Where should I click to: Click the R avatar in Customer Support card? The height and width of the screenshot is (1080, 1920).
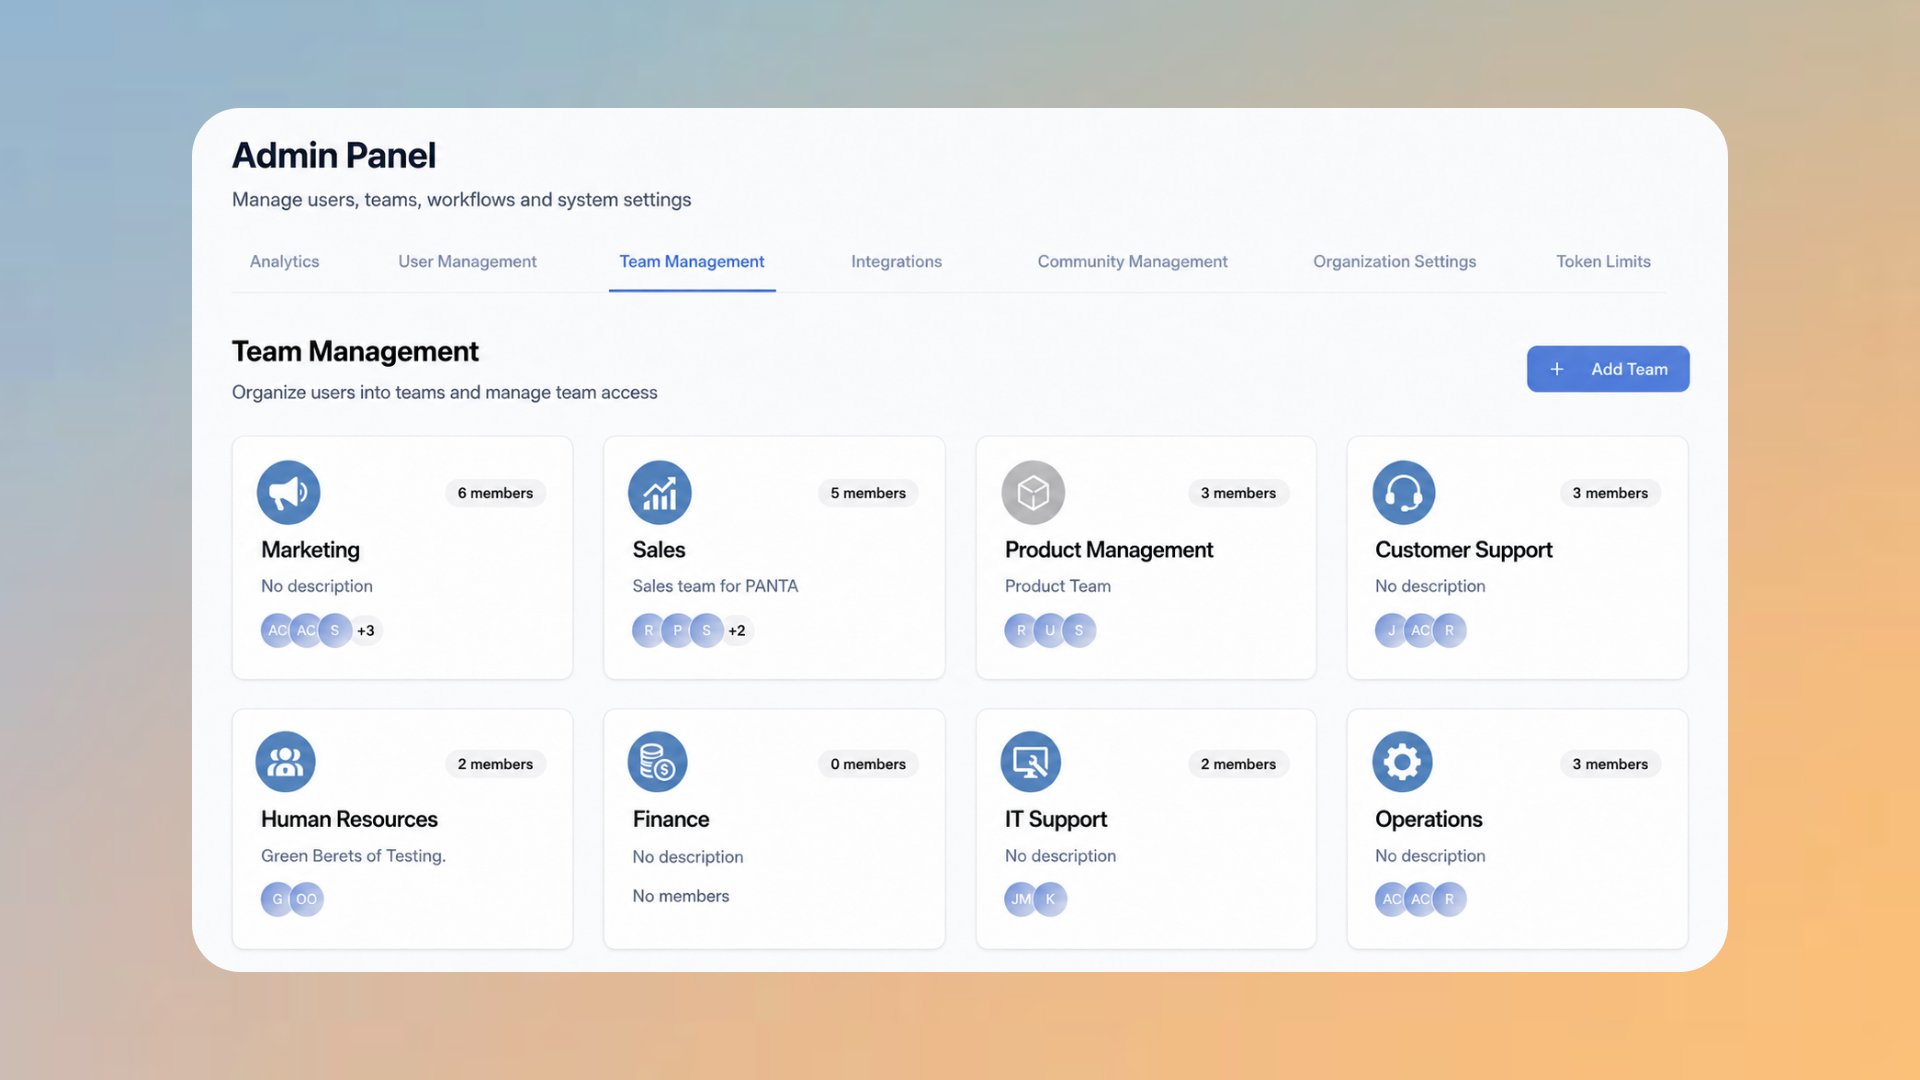1449,630
